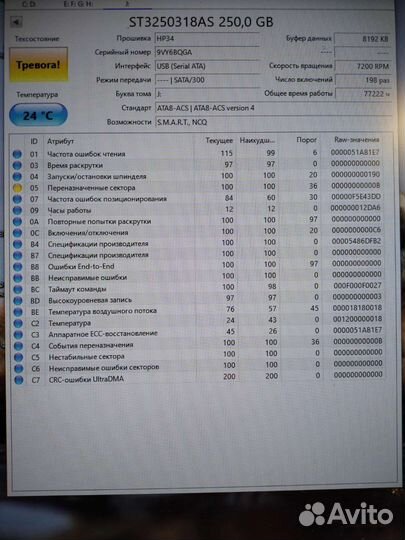Click the Атрибут column header
405x540 pixels.
pos(60,142)
